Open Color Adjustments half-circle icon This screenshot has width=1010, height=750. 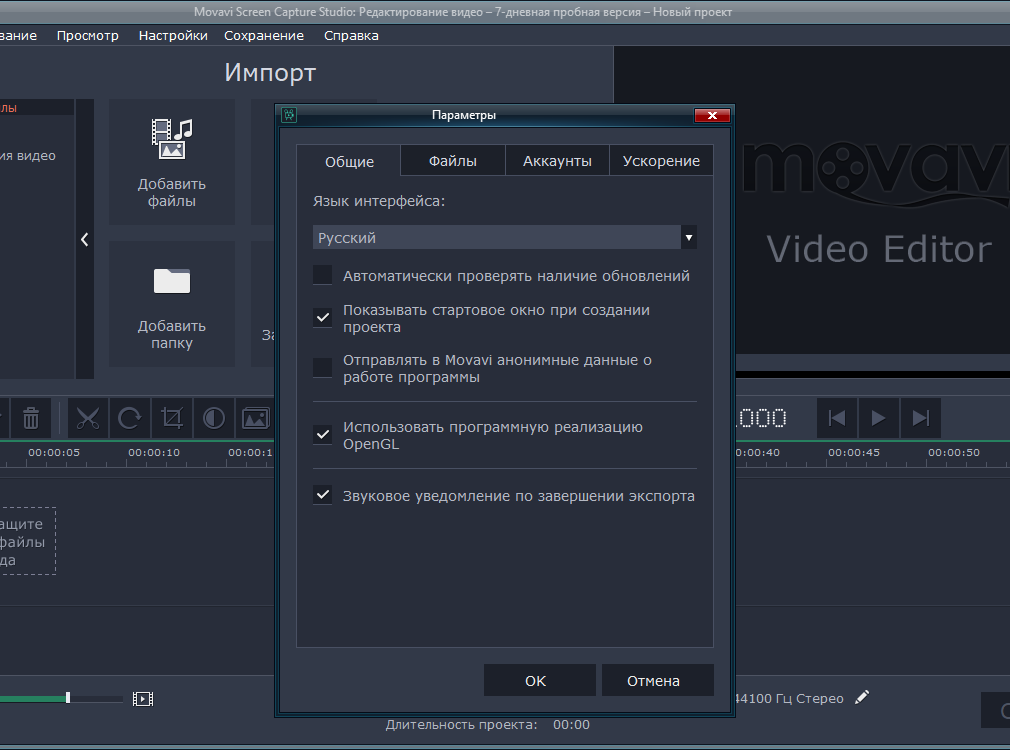click(x=214, y=418)
